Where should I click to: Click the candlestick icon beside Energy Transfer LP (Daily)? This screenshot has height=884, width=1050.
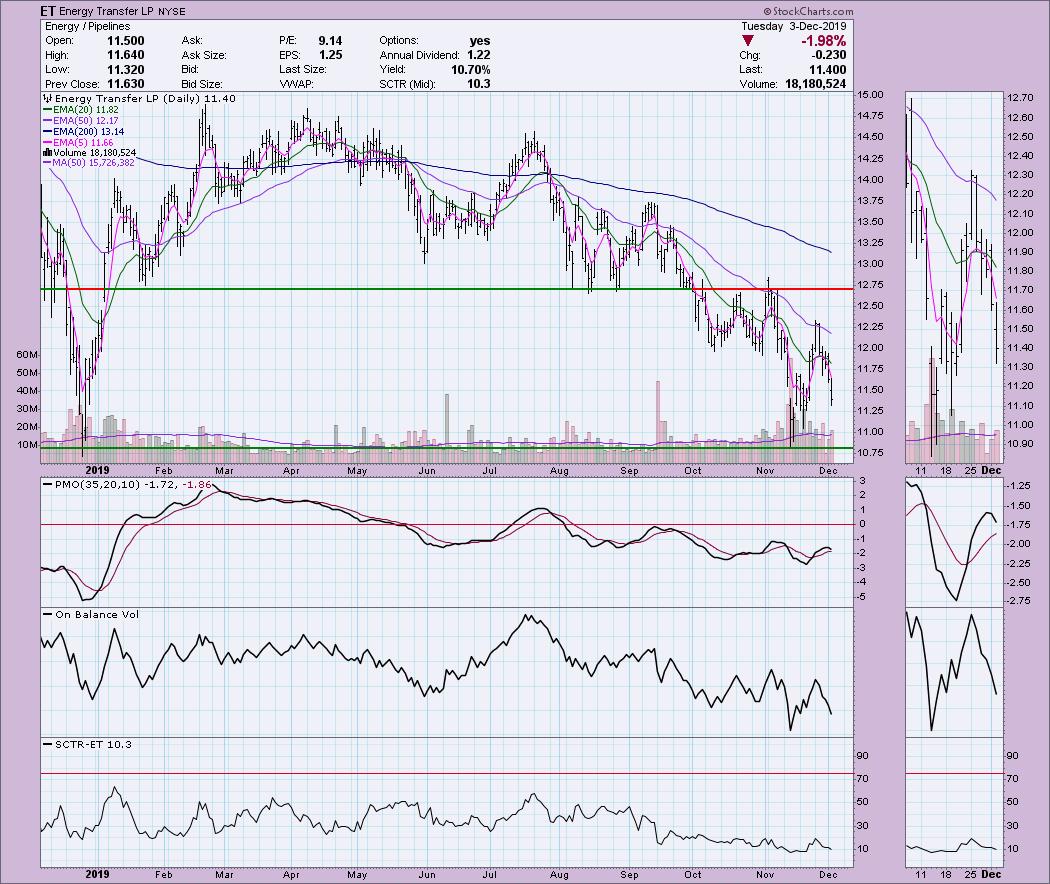click(48, 98)
